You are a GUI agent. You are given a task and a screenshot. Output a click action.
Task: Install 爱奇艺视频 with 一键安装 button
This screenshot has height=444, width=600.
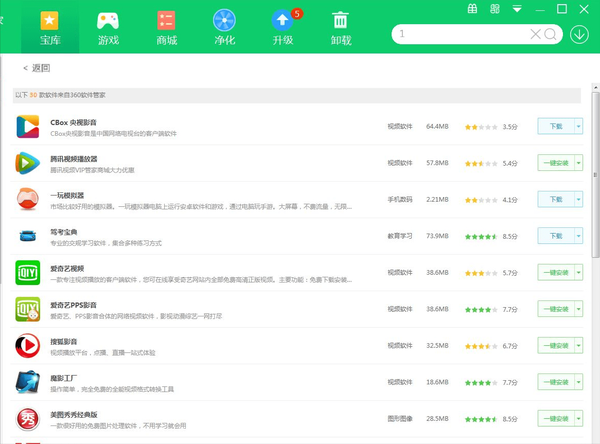click(556, 273)
